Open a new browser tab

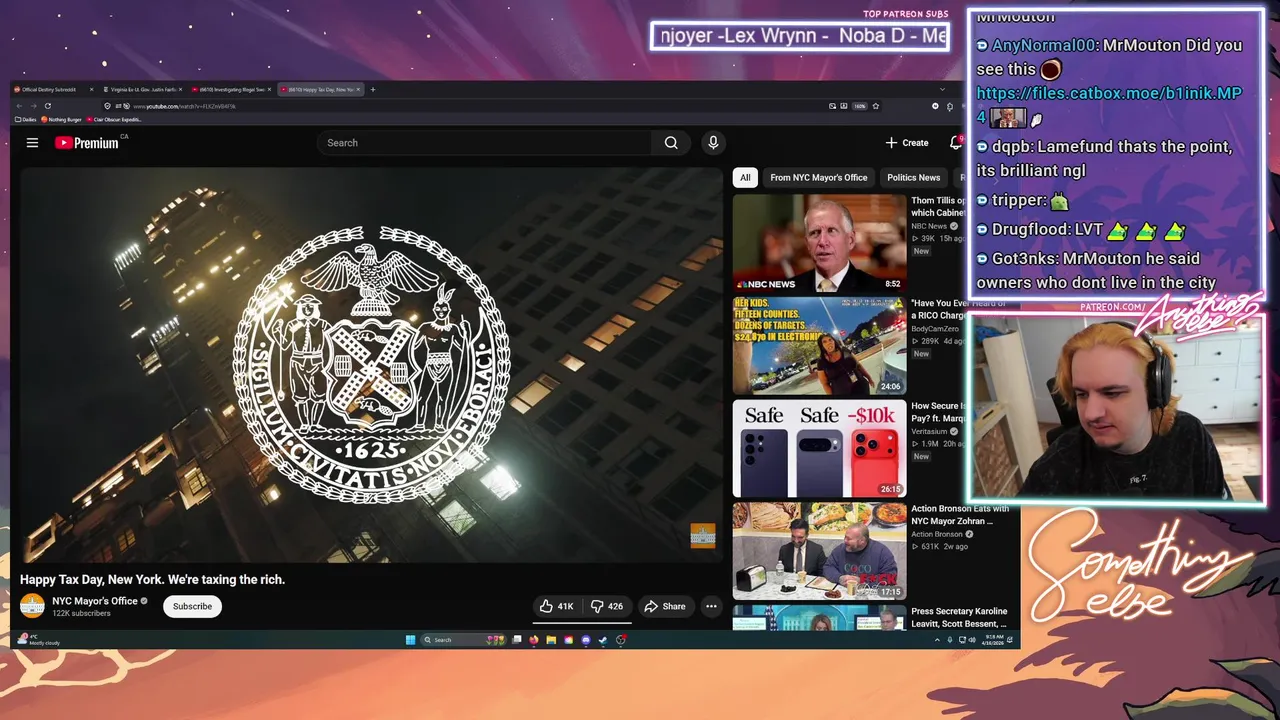pyautogui.click(x=373, y=89)
